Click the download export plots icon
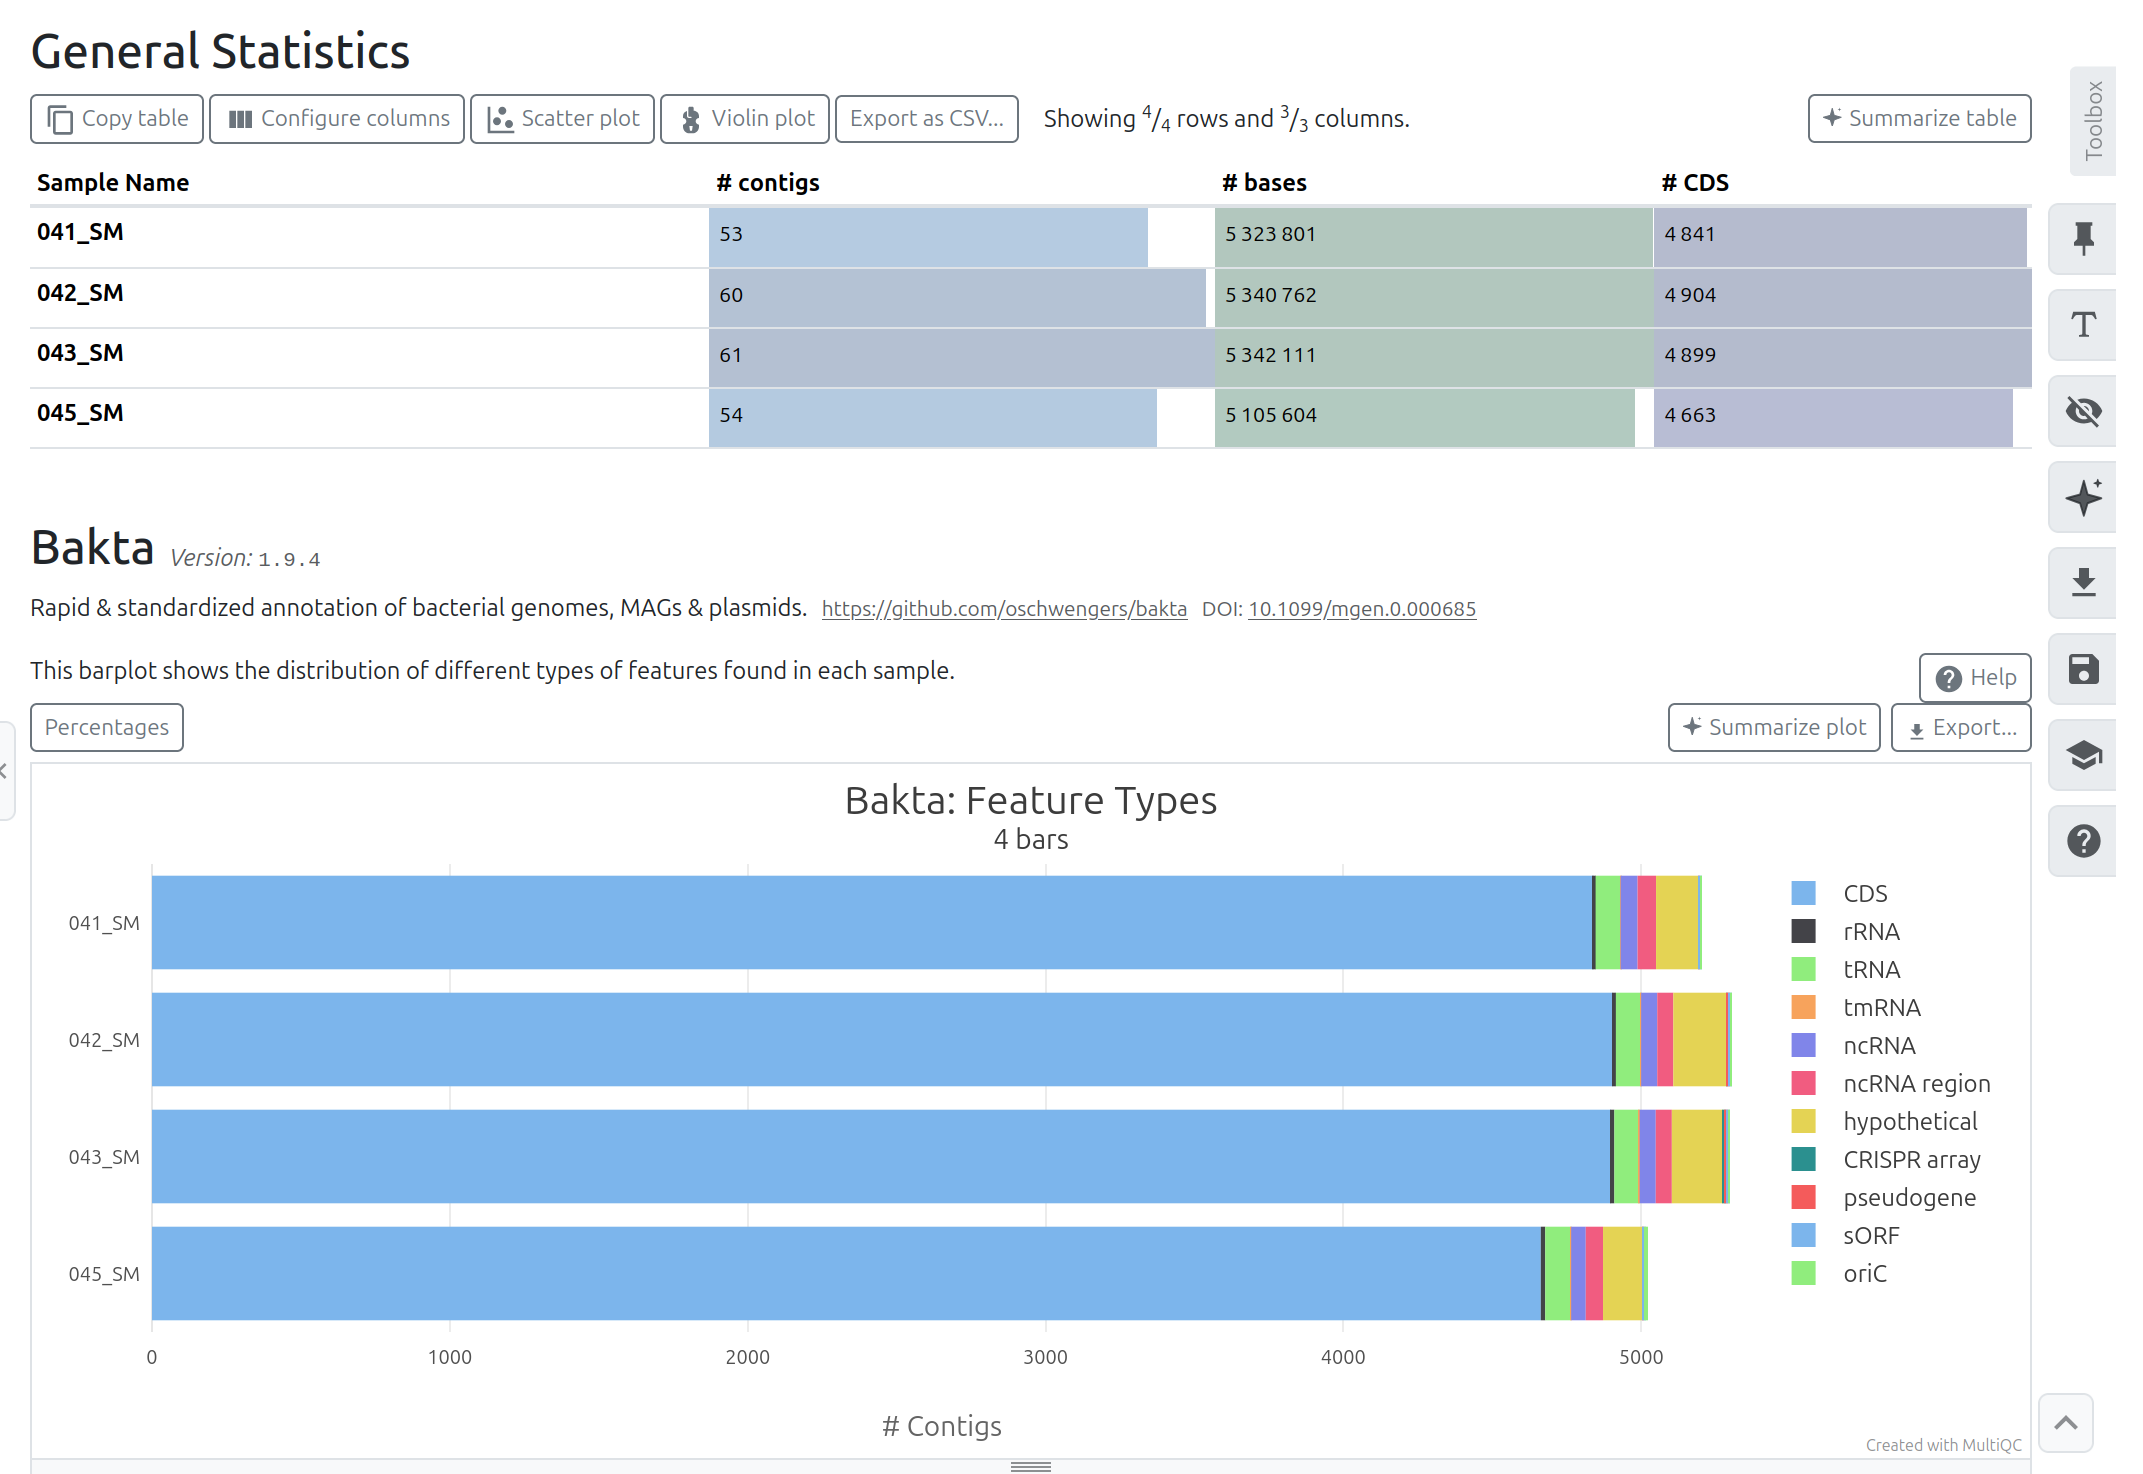This screenshot has height=1474, width=2143. 2083,583
